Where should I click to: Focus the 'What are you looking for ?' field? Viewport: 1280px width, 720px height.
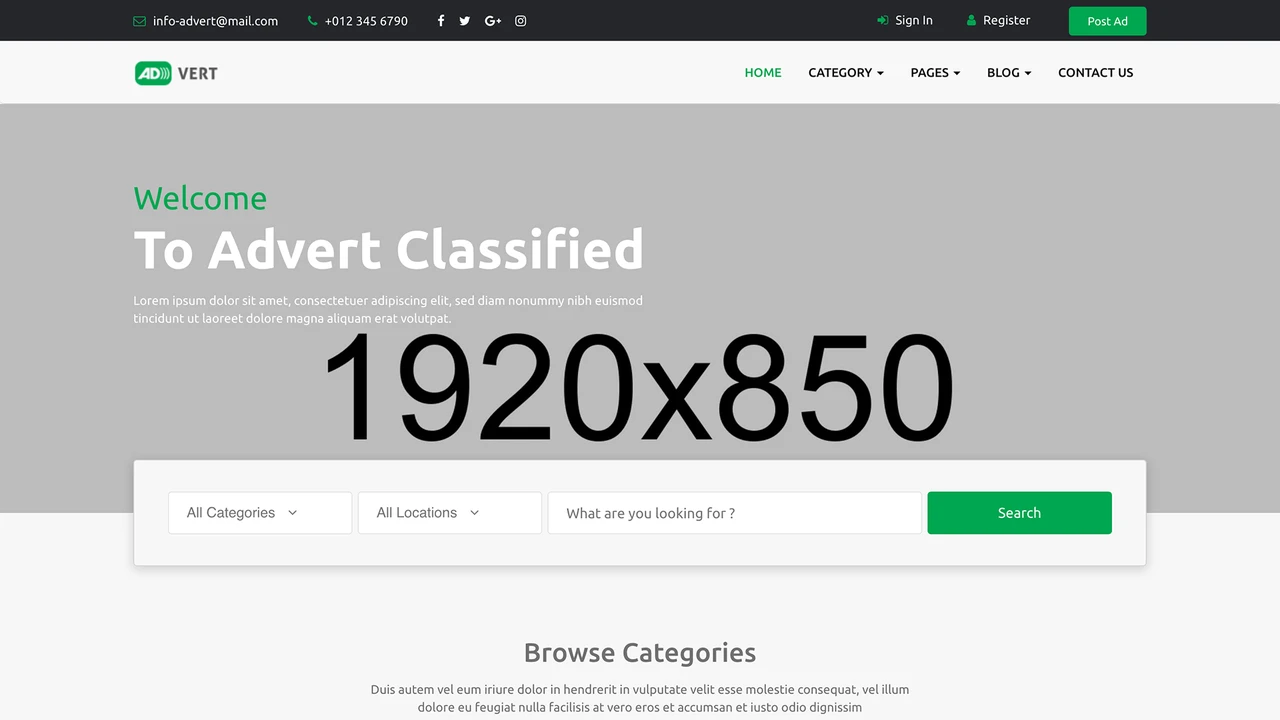735,513
